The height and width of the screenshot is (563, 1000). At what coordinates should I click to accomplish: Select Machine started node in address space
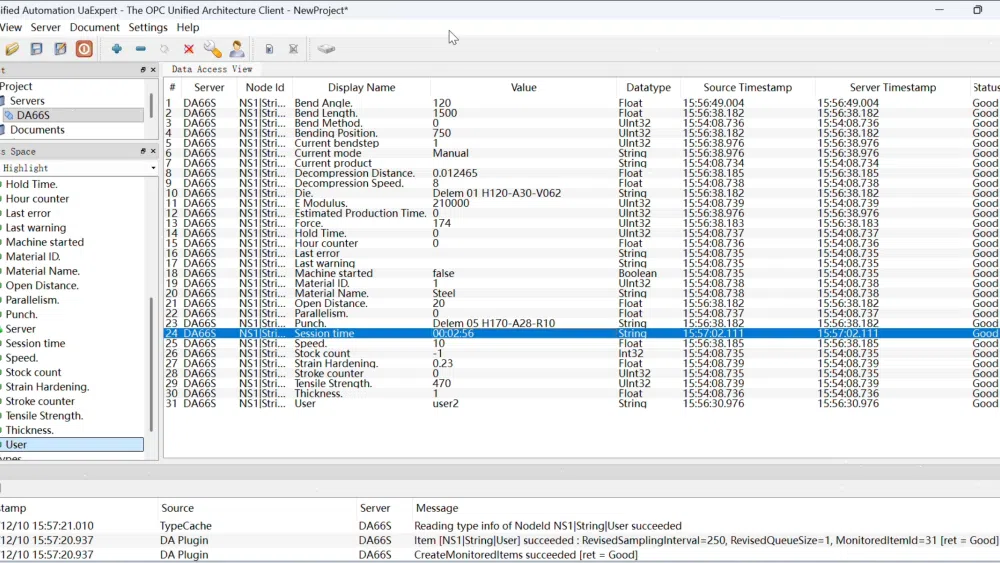point(45,242)
